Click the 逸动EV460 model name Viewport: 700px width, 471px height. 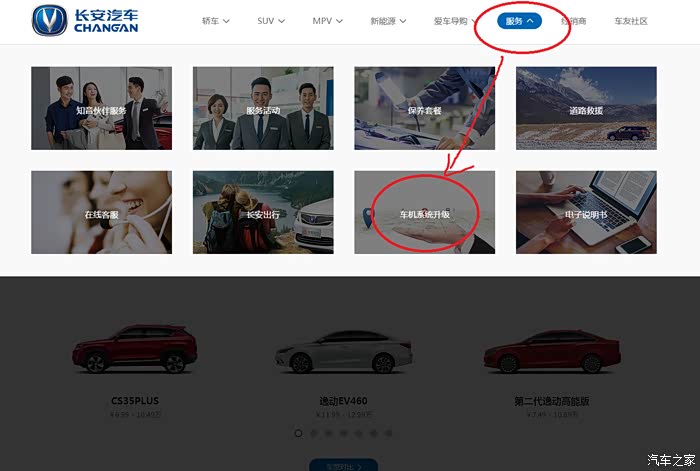343,400
